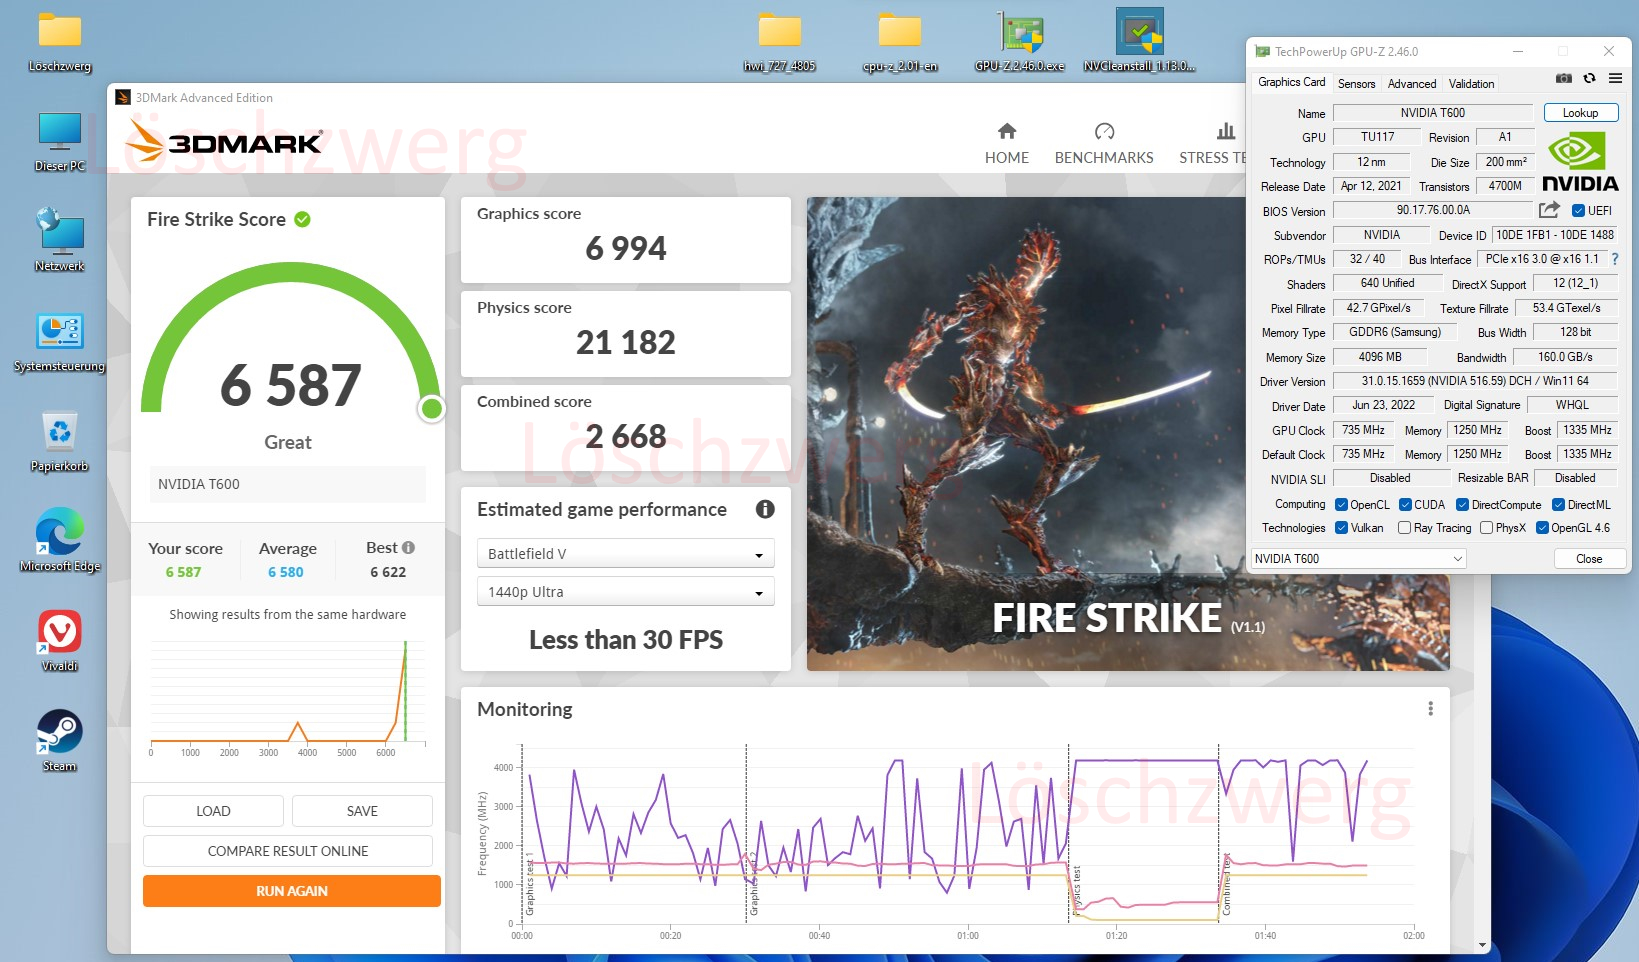
Task: Switch to the Graphics Card tab
Action: point(1292,83)
